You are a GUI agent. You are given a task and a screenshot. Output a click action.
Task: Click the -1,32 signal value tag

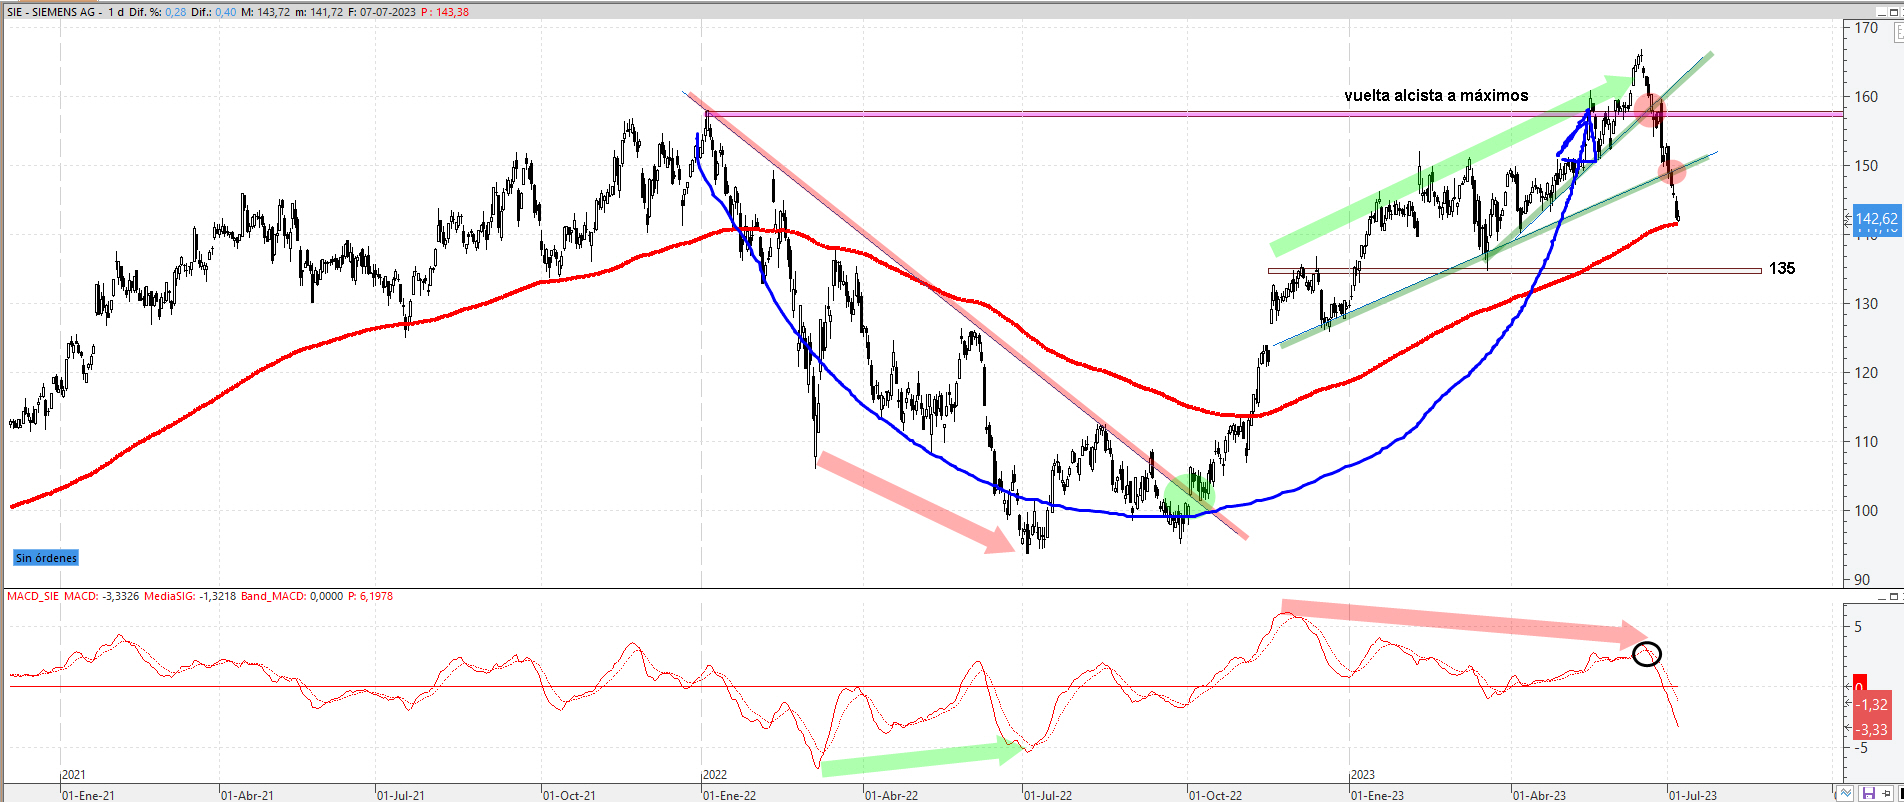pos(1872,705)
